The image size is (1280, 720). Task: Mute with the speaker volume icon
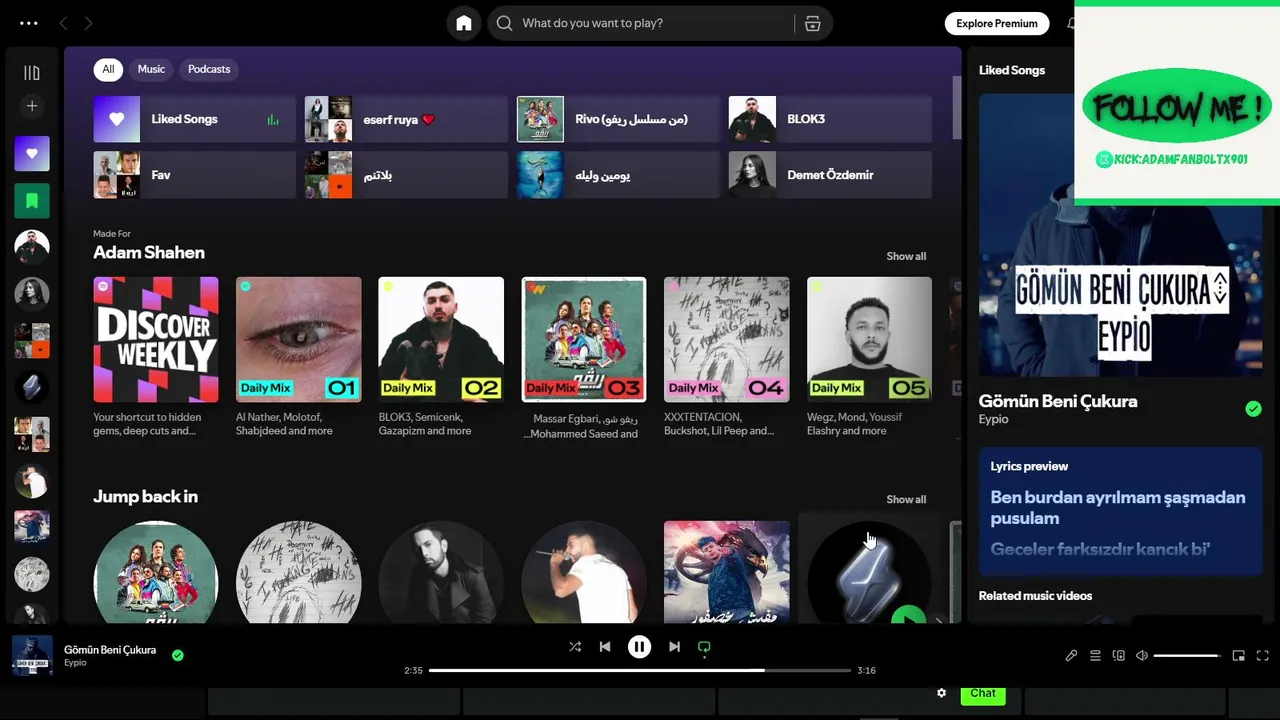(x=1142, y=656)
